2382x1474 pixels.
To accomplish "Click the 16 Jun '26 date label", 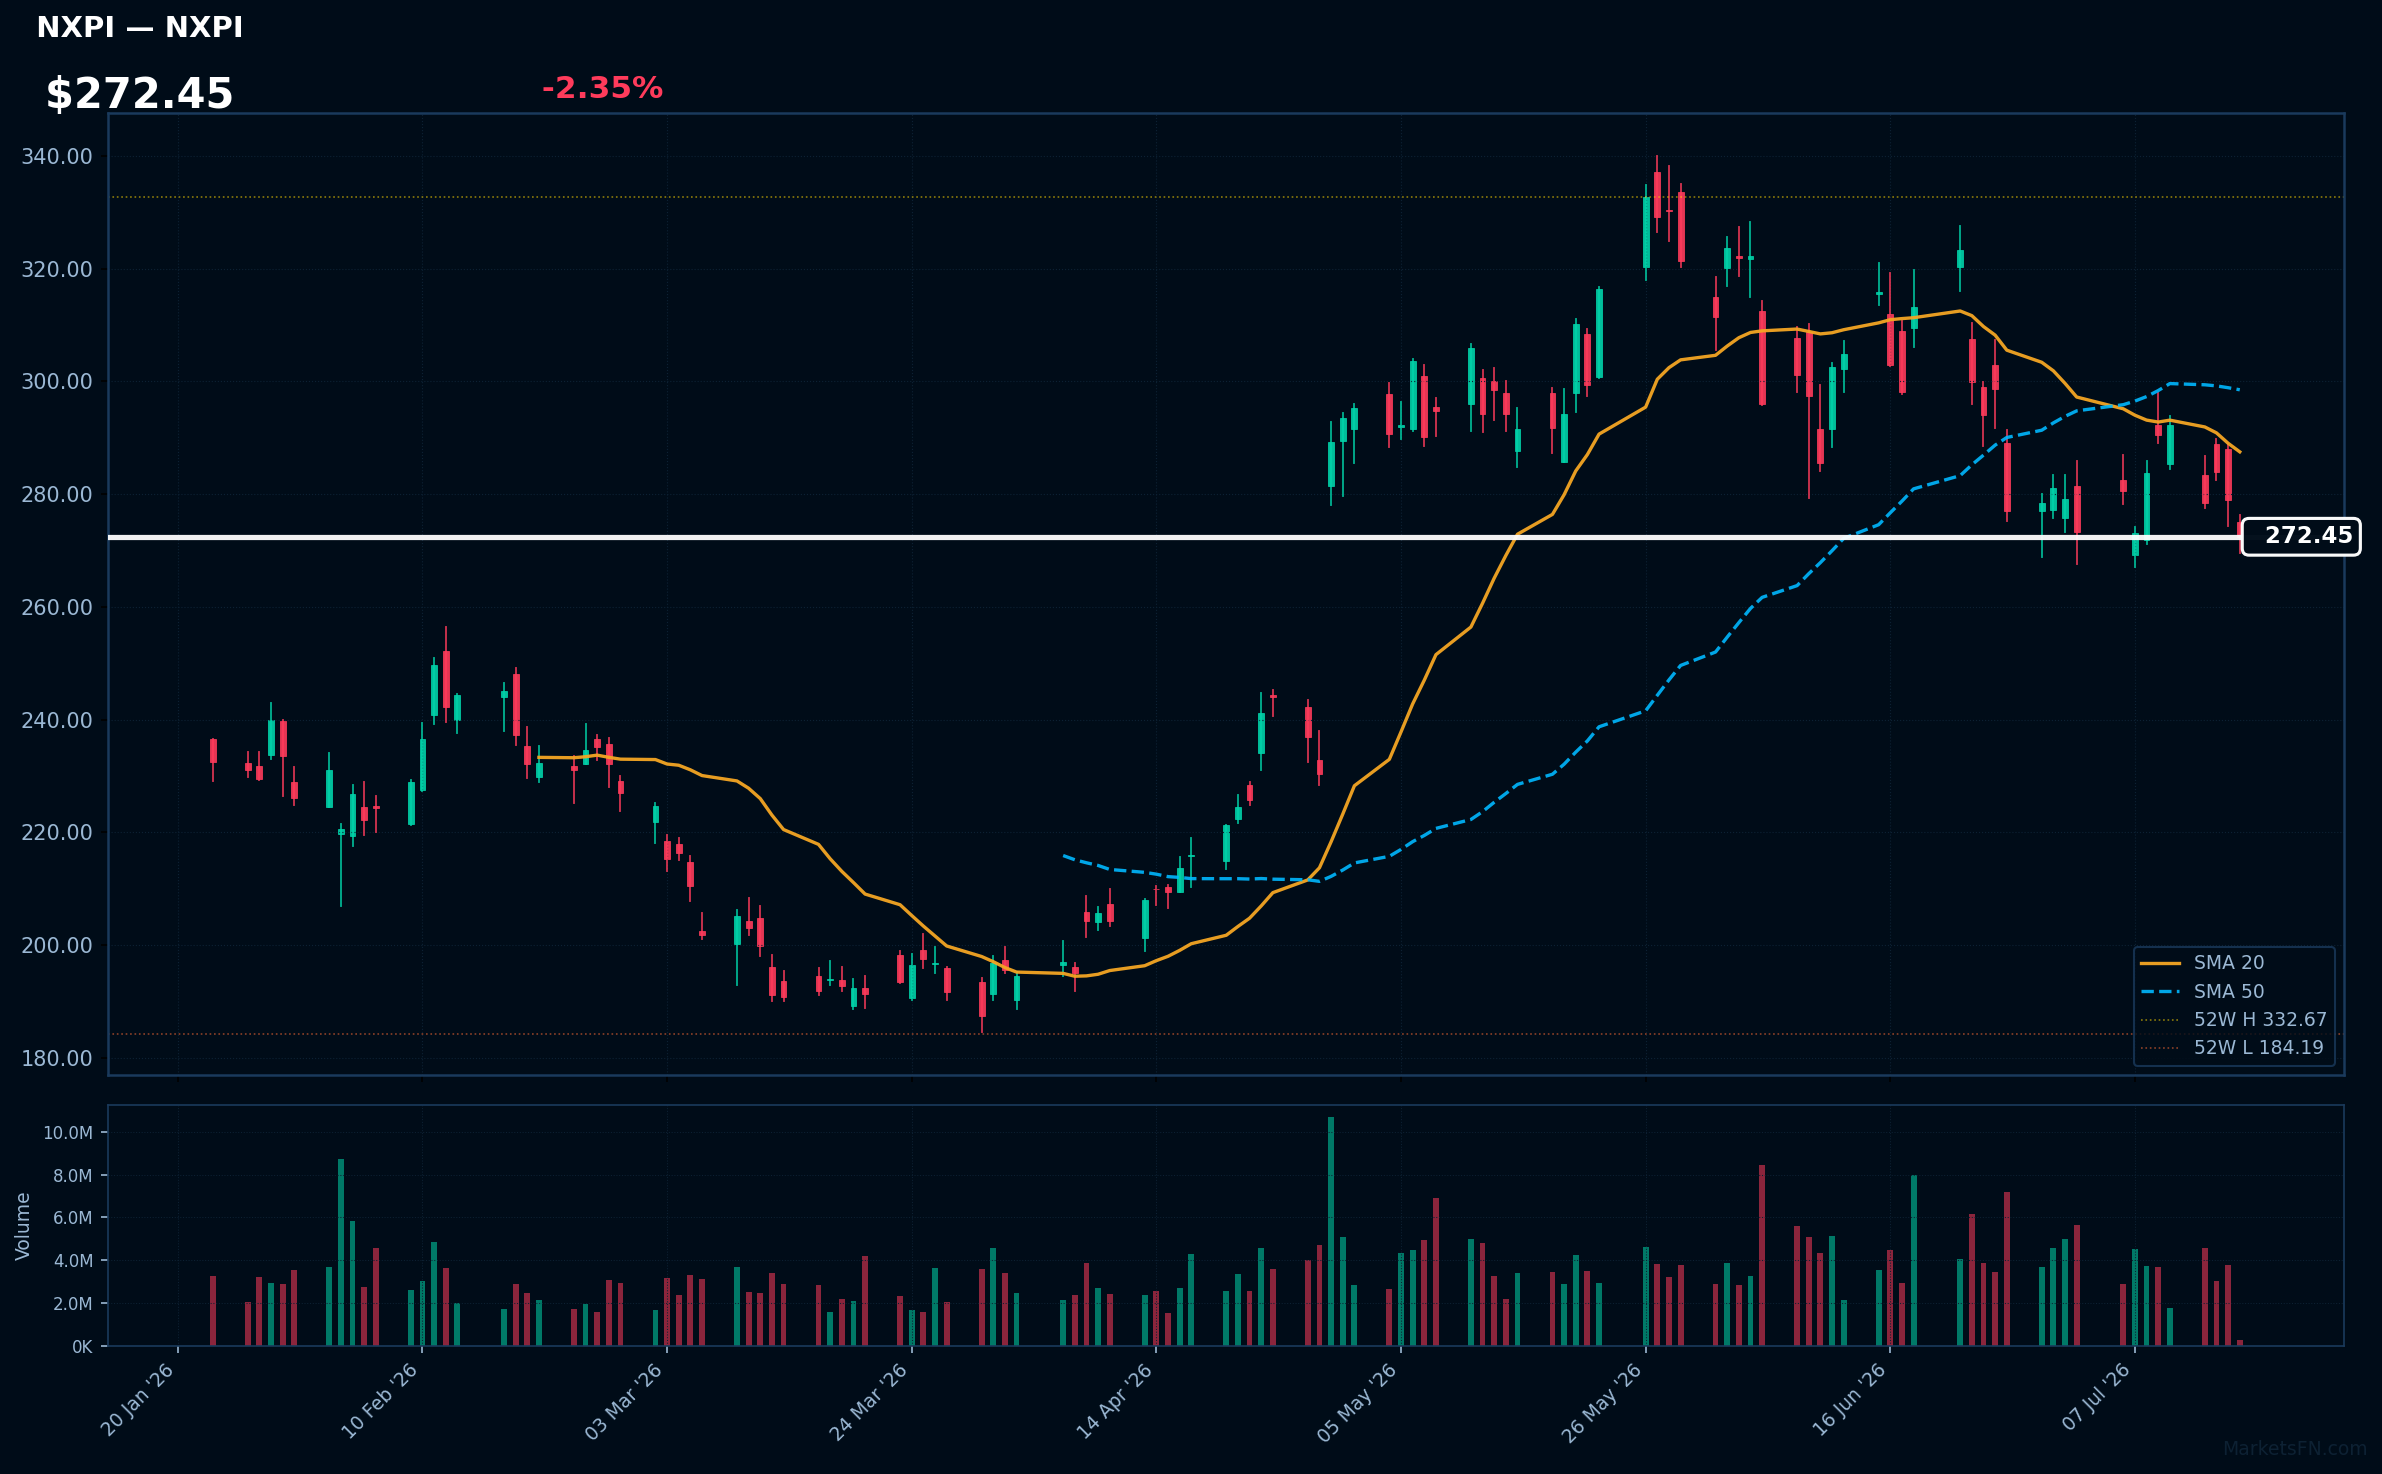I will [x=1849, y=1400].
